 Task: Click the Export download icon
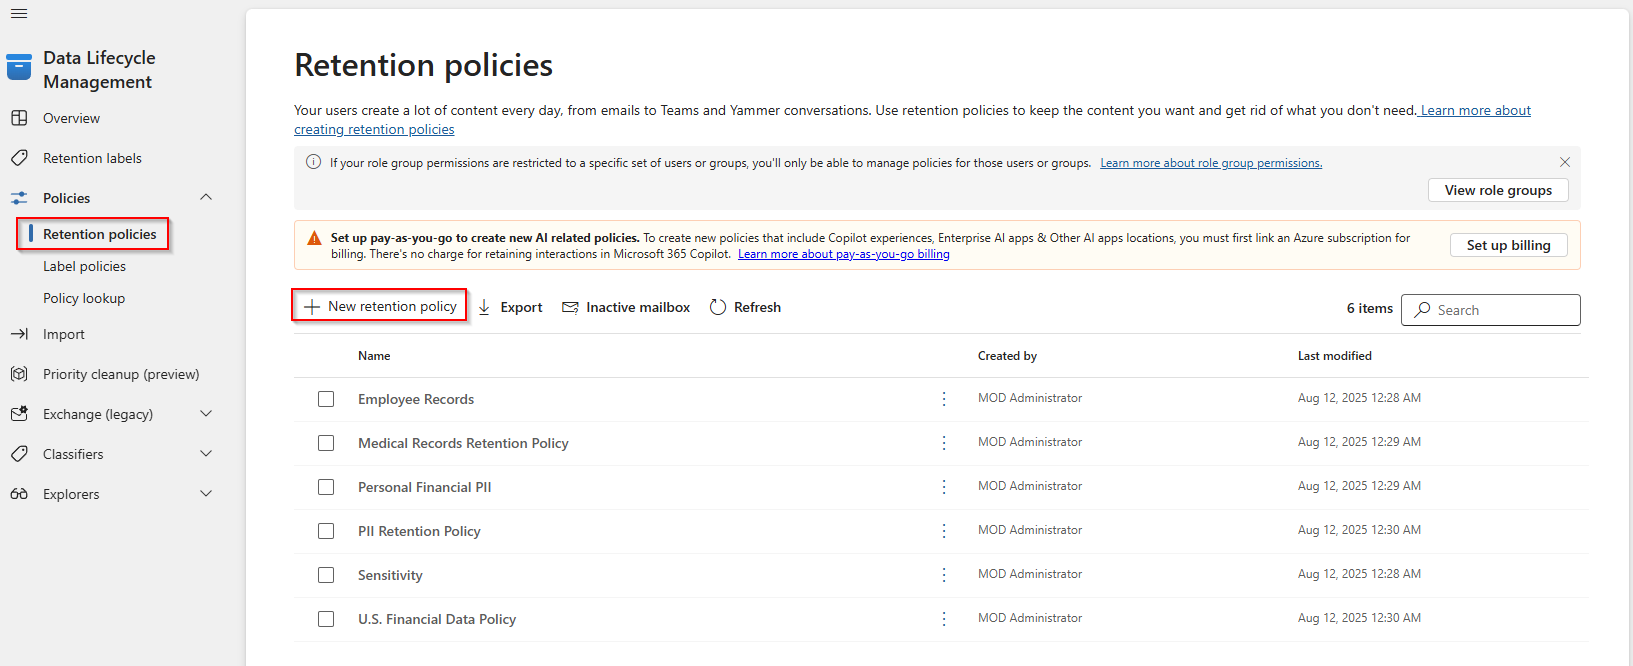pyautogui.click(x=484, y=307)
